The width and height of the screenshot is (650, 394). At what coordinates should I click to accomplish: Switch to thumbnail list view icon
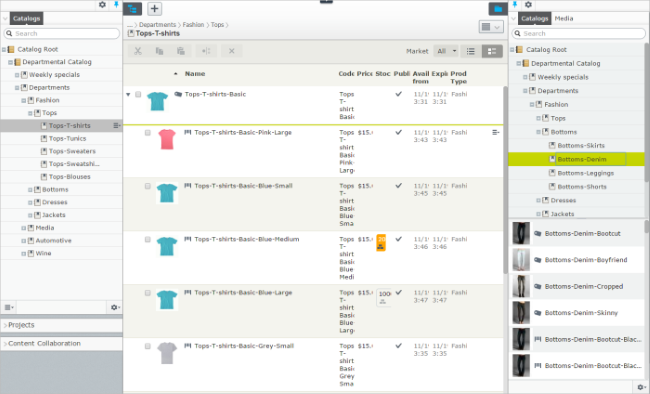pos(492,51)
